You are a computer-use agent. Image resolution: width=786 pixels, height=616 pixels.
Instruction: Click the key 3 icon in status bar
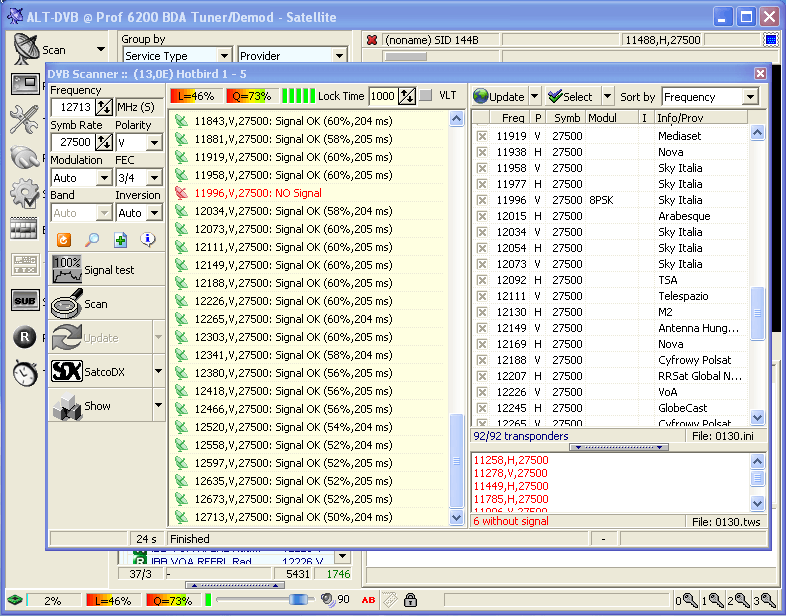pos(767,600)
